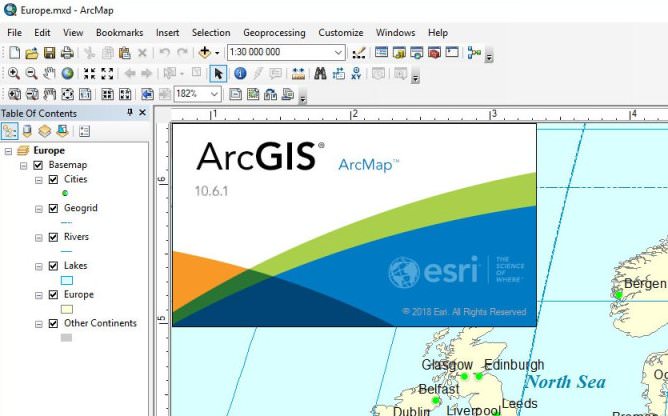The image size is (668, 416).
Task: Click the Glasgow city label on map
Action: (446, 365)
